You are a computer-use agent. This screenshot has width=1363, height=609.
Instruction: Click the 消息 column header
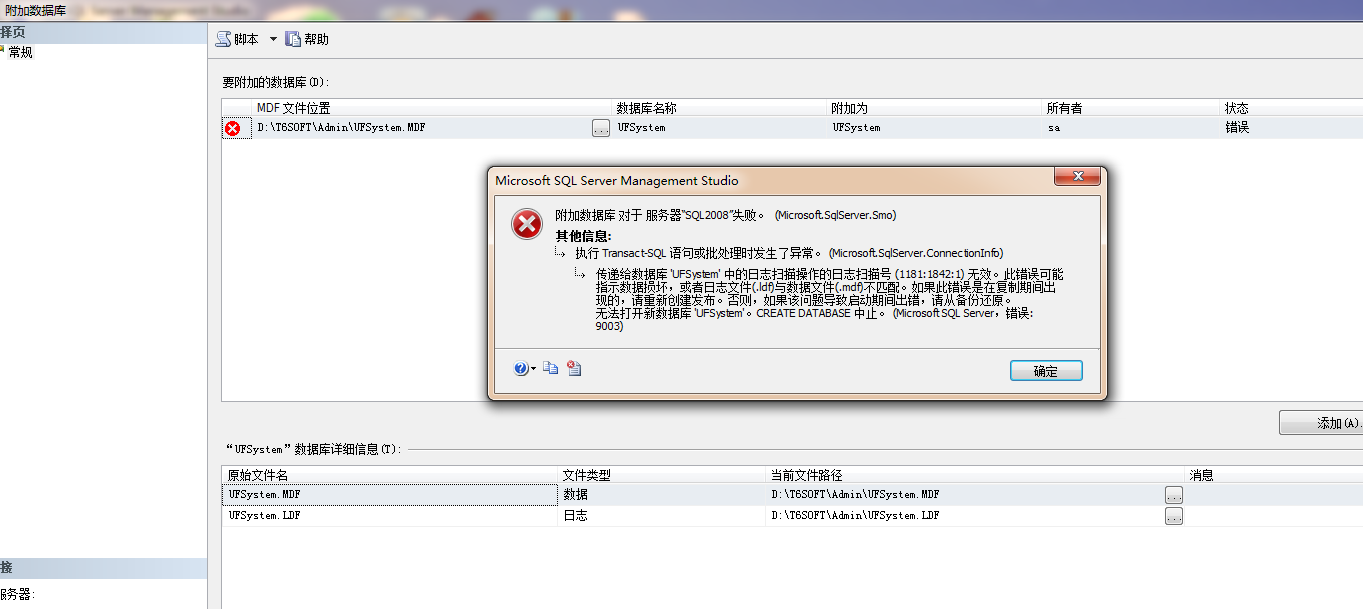1274,475
